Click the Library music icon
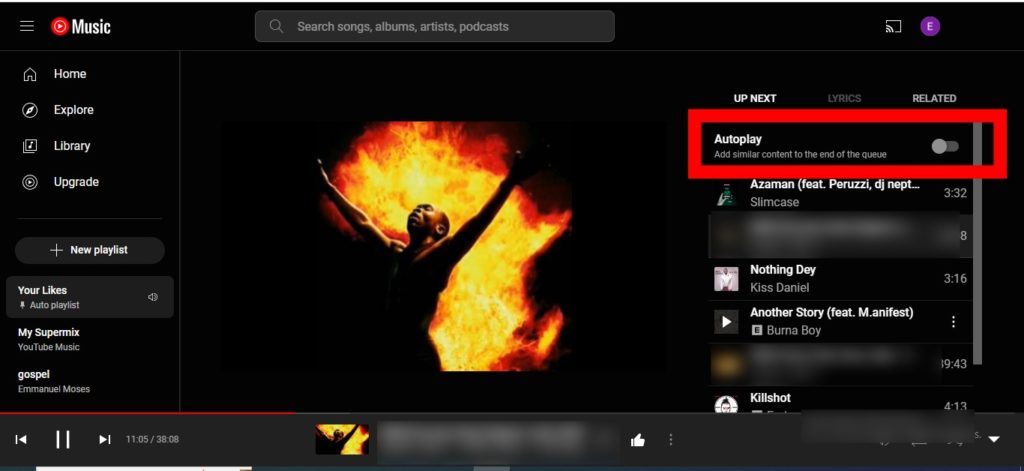 pos(30,146)
